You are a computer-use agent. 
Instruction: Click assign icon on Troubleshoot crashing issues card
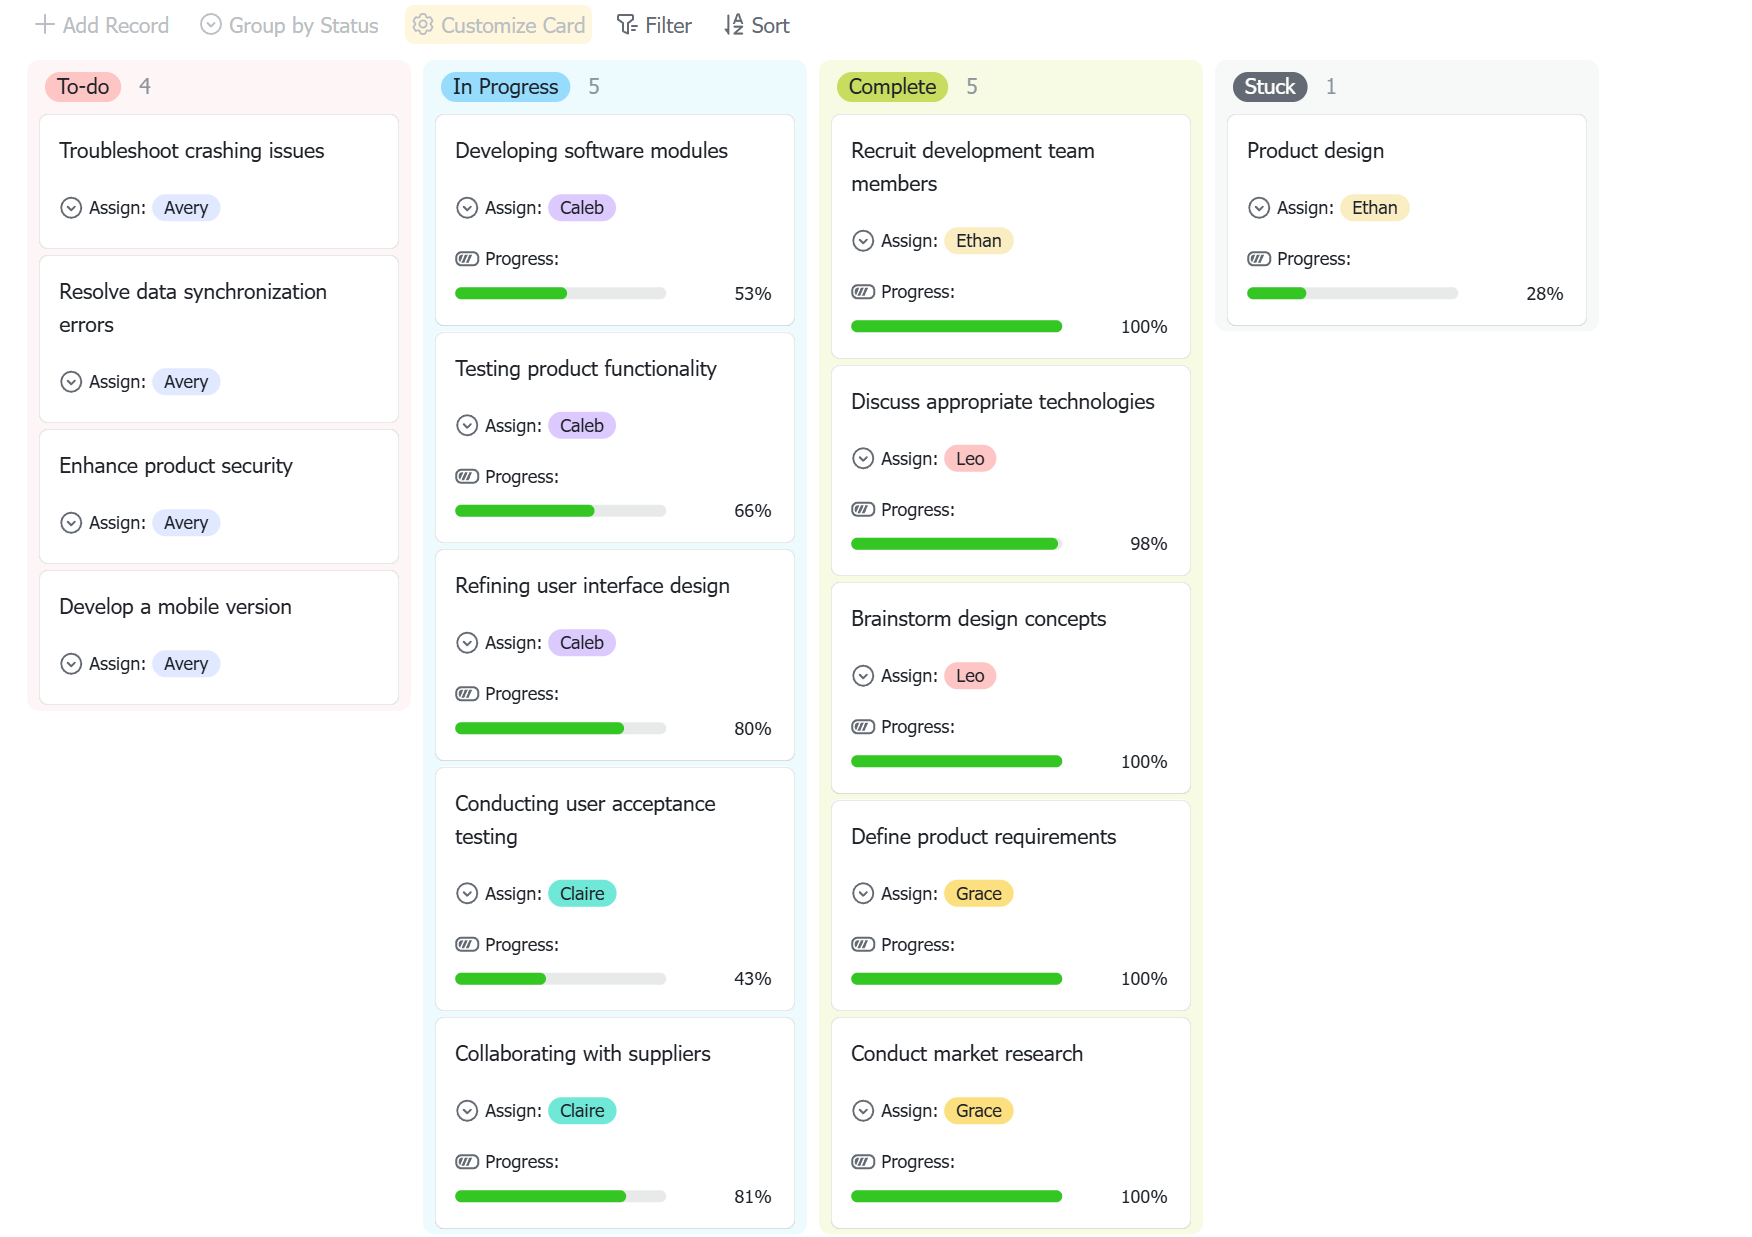pyautogui.click(x=71, y=208)
